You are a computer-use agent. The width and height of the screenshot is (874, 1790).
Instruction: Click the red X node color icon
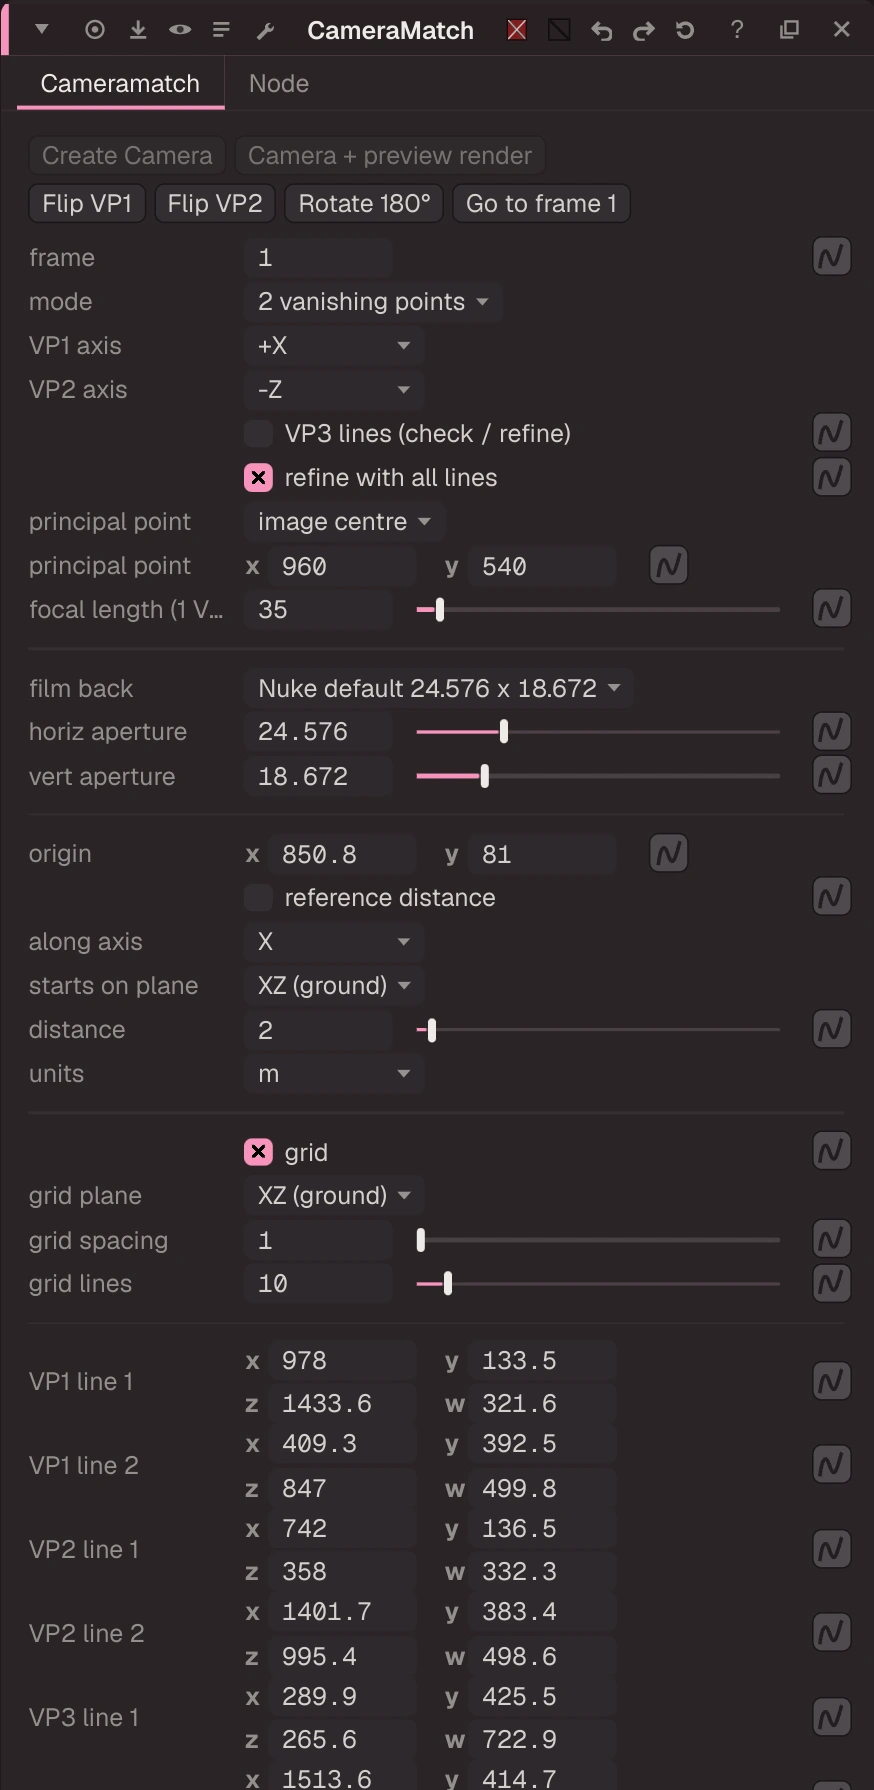click(517, 30)
